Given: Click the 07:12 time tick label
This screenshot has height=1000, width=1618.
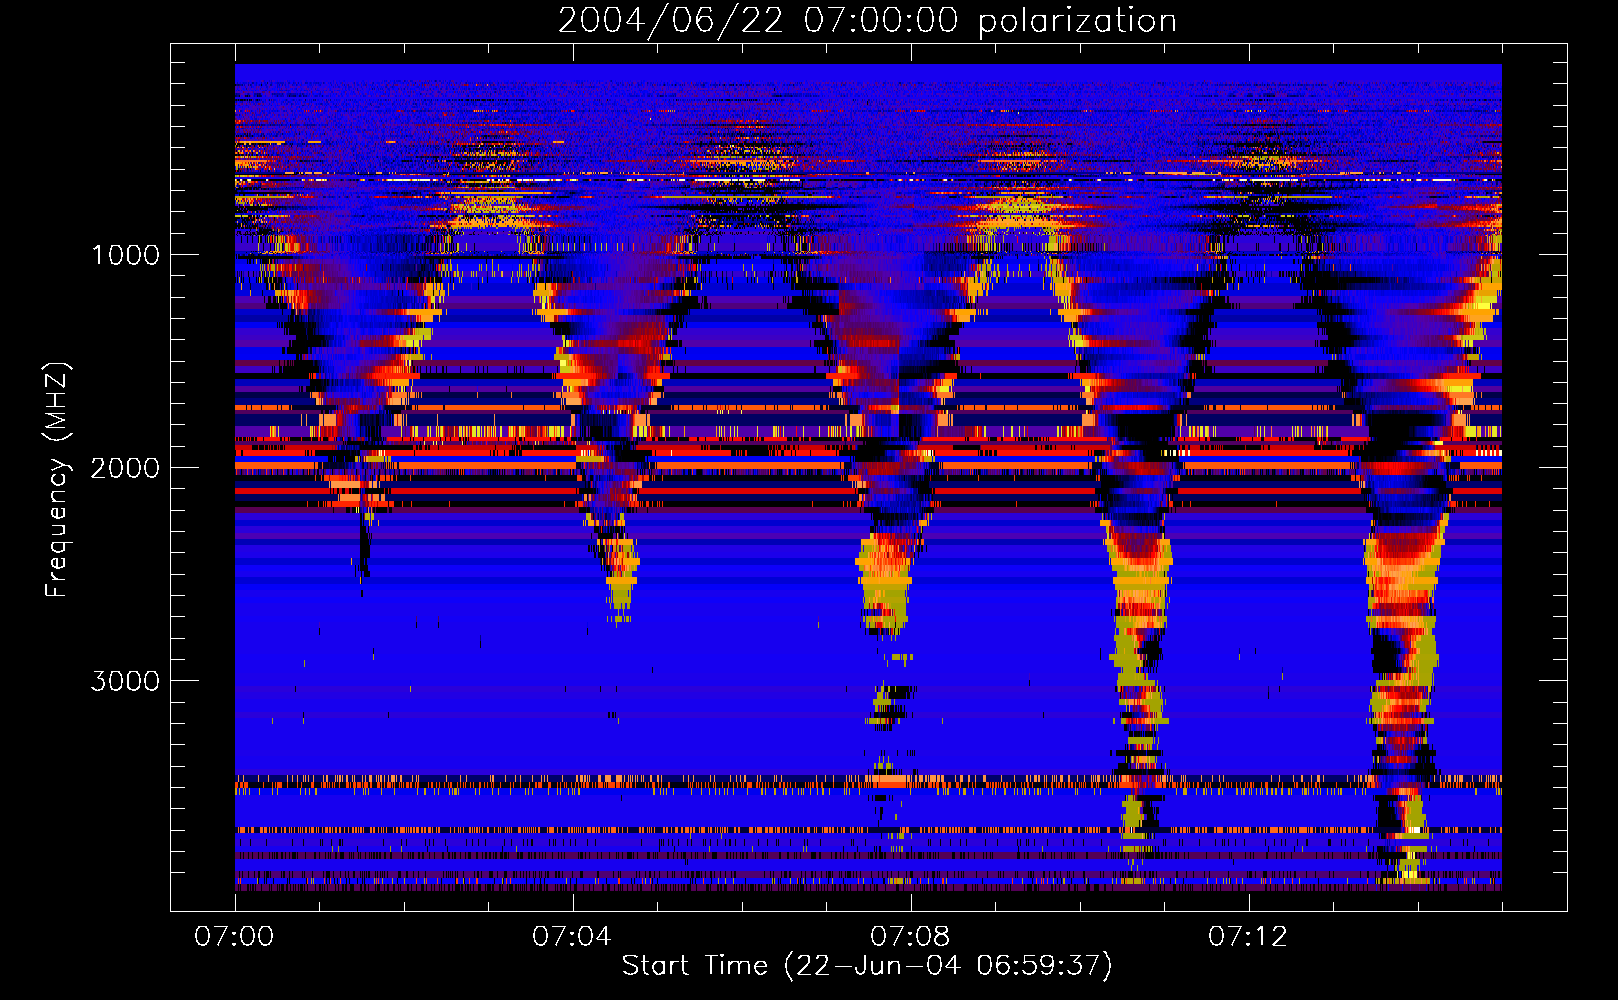Looking at the screenshot, I should [x=1248, y=937].
